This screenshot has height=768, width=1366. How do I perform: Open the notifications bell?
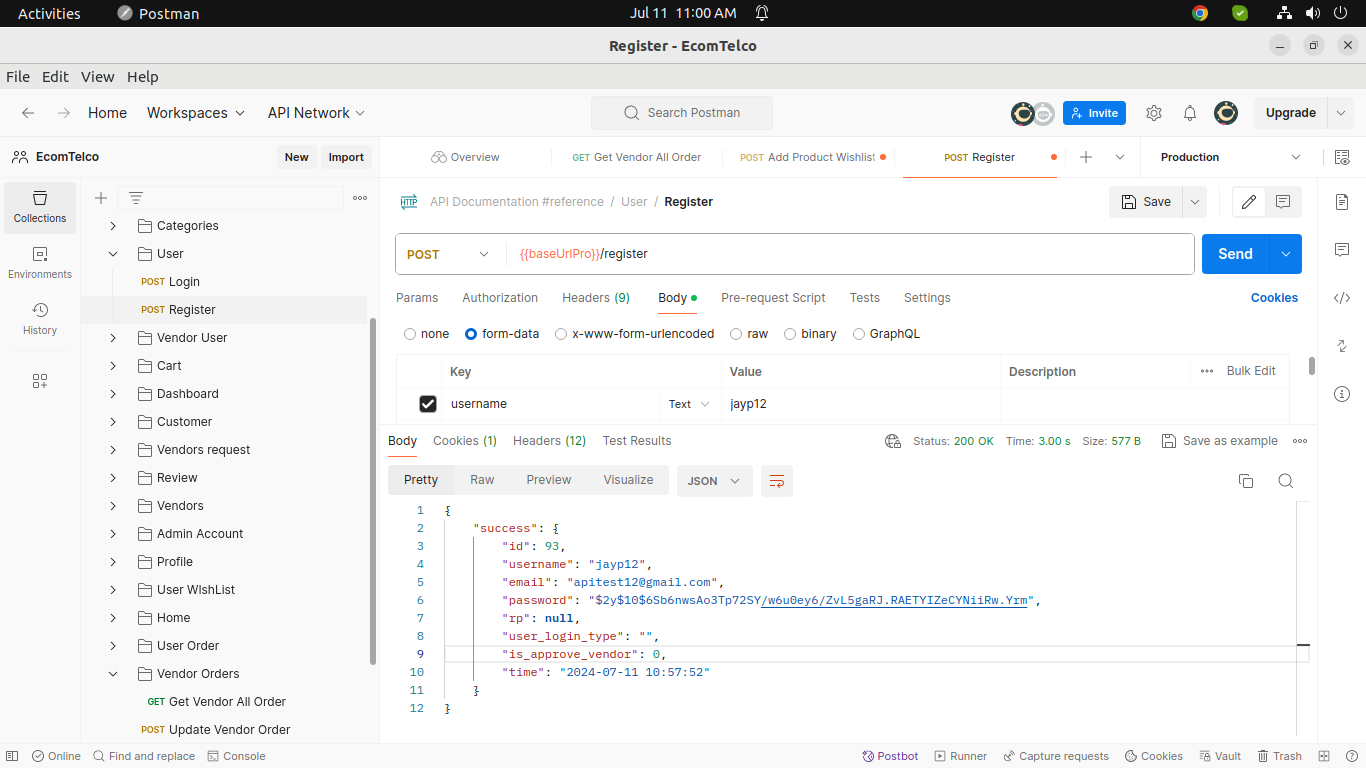[1190, 113]
